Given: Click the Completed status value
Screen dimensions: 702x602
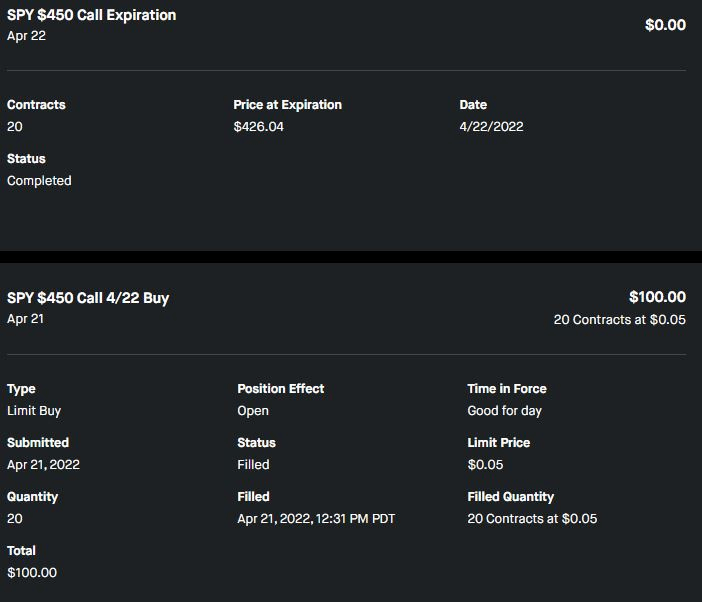Looking at the screenshot, I should (x=39, y=181).
